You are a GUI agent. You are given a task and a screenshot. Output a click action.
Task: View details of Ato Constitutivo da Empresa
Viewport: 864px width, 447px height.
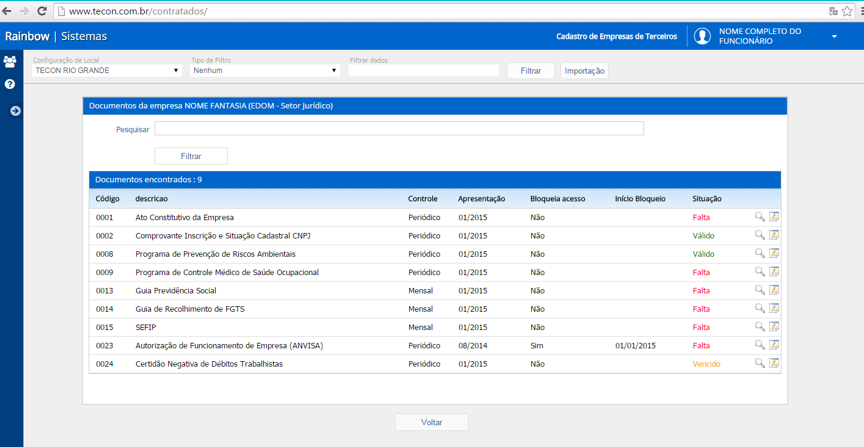(x=760, y=217)
